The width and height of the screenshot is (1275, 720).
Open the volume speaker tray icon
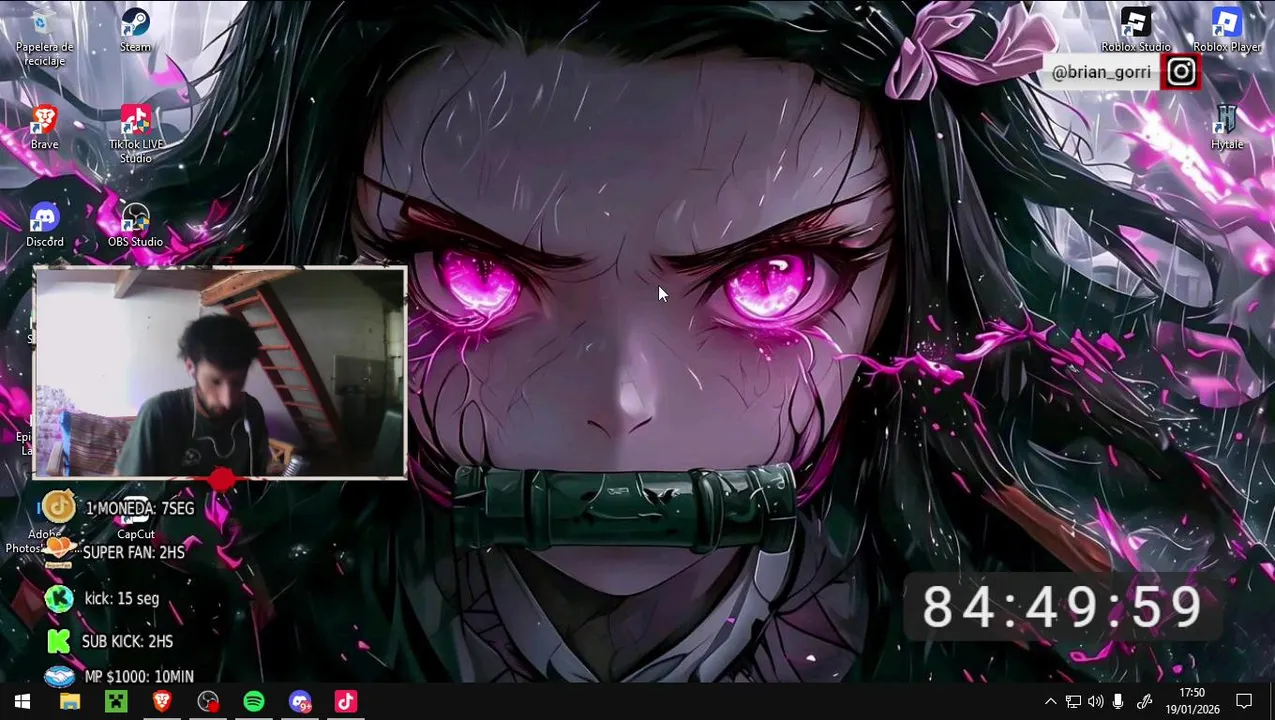pos(1096,702)
